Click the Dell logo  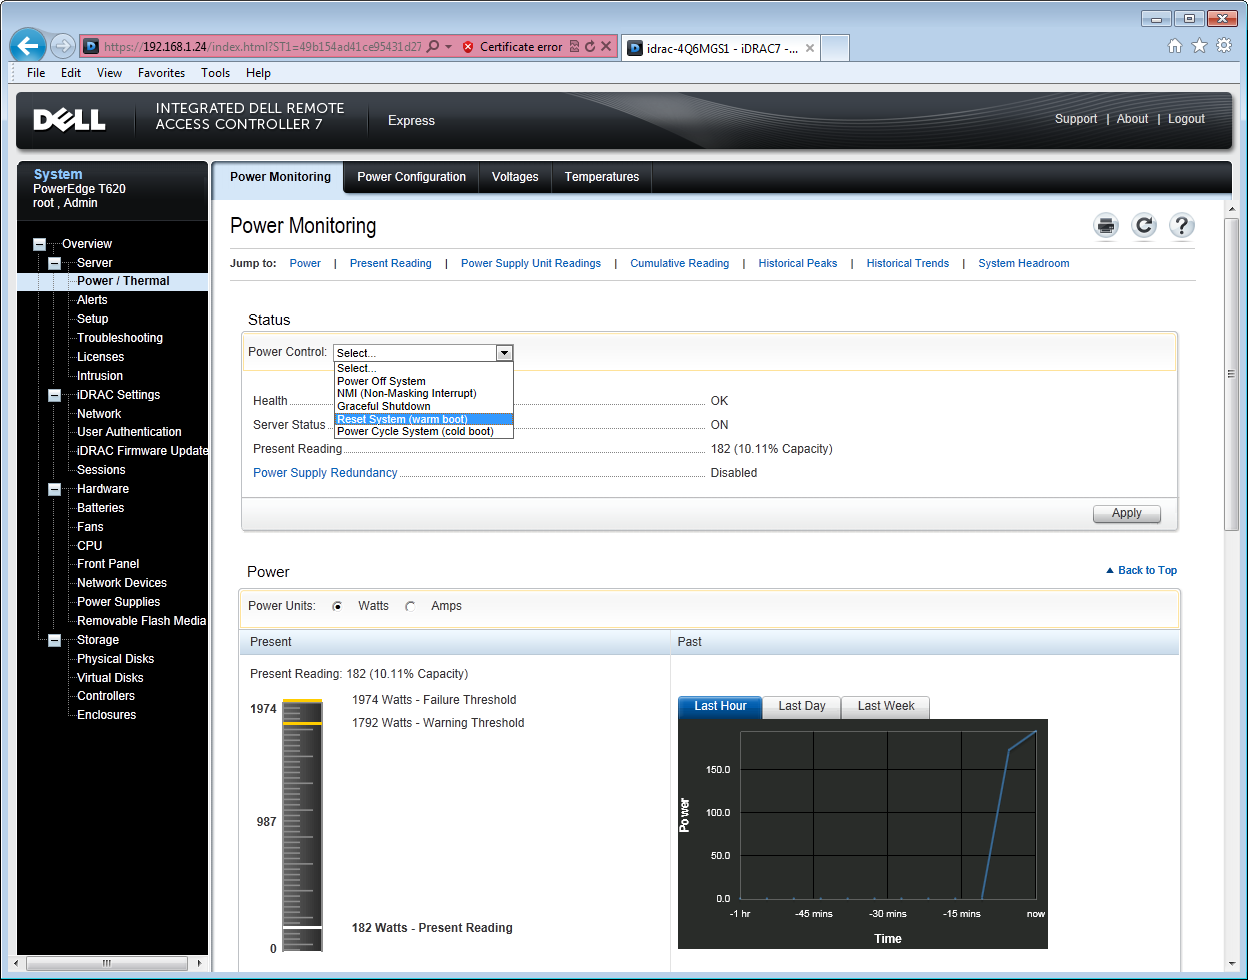click(69, 120)
